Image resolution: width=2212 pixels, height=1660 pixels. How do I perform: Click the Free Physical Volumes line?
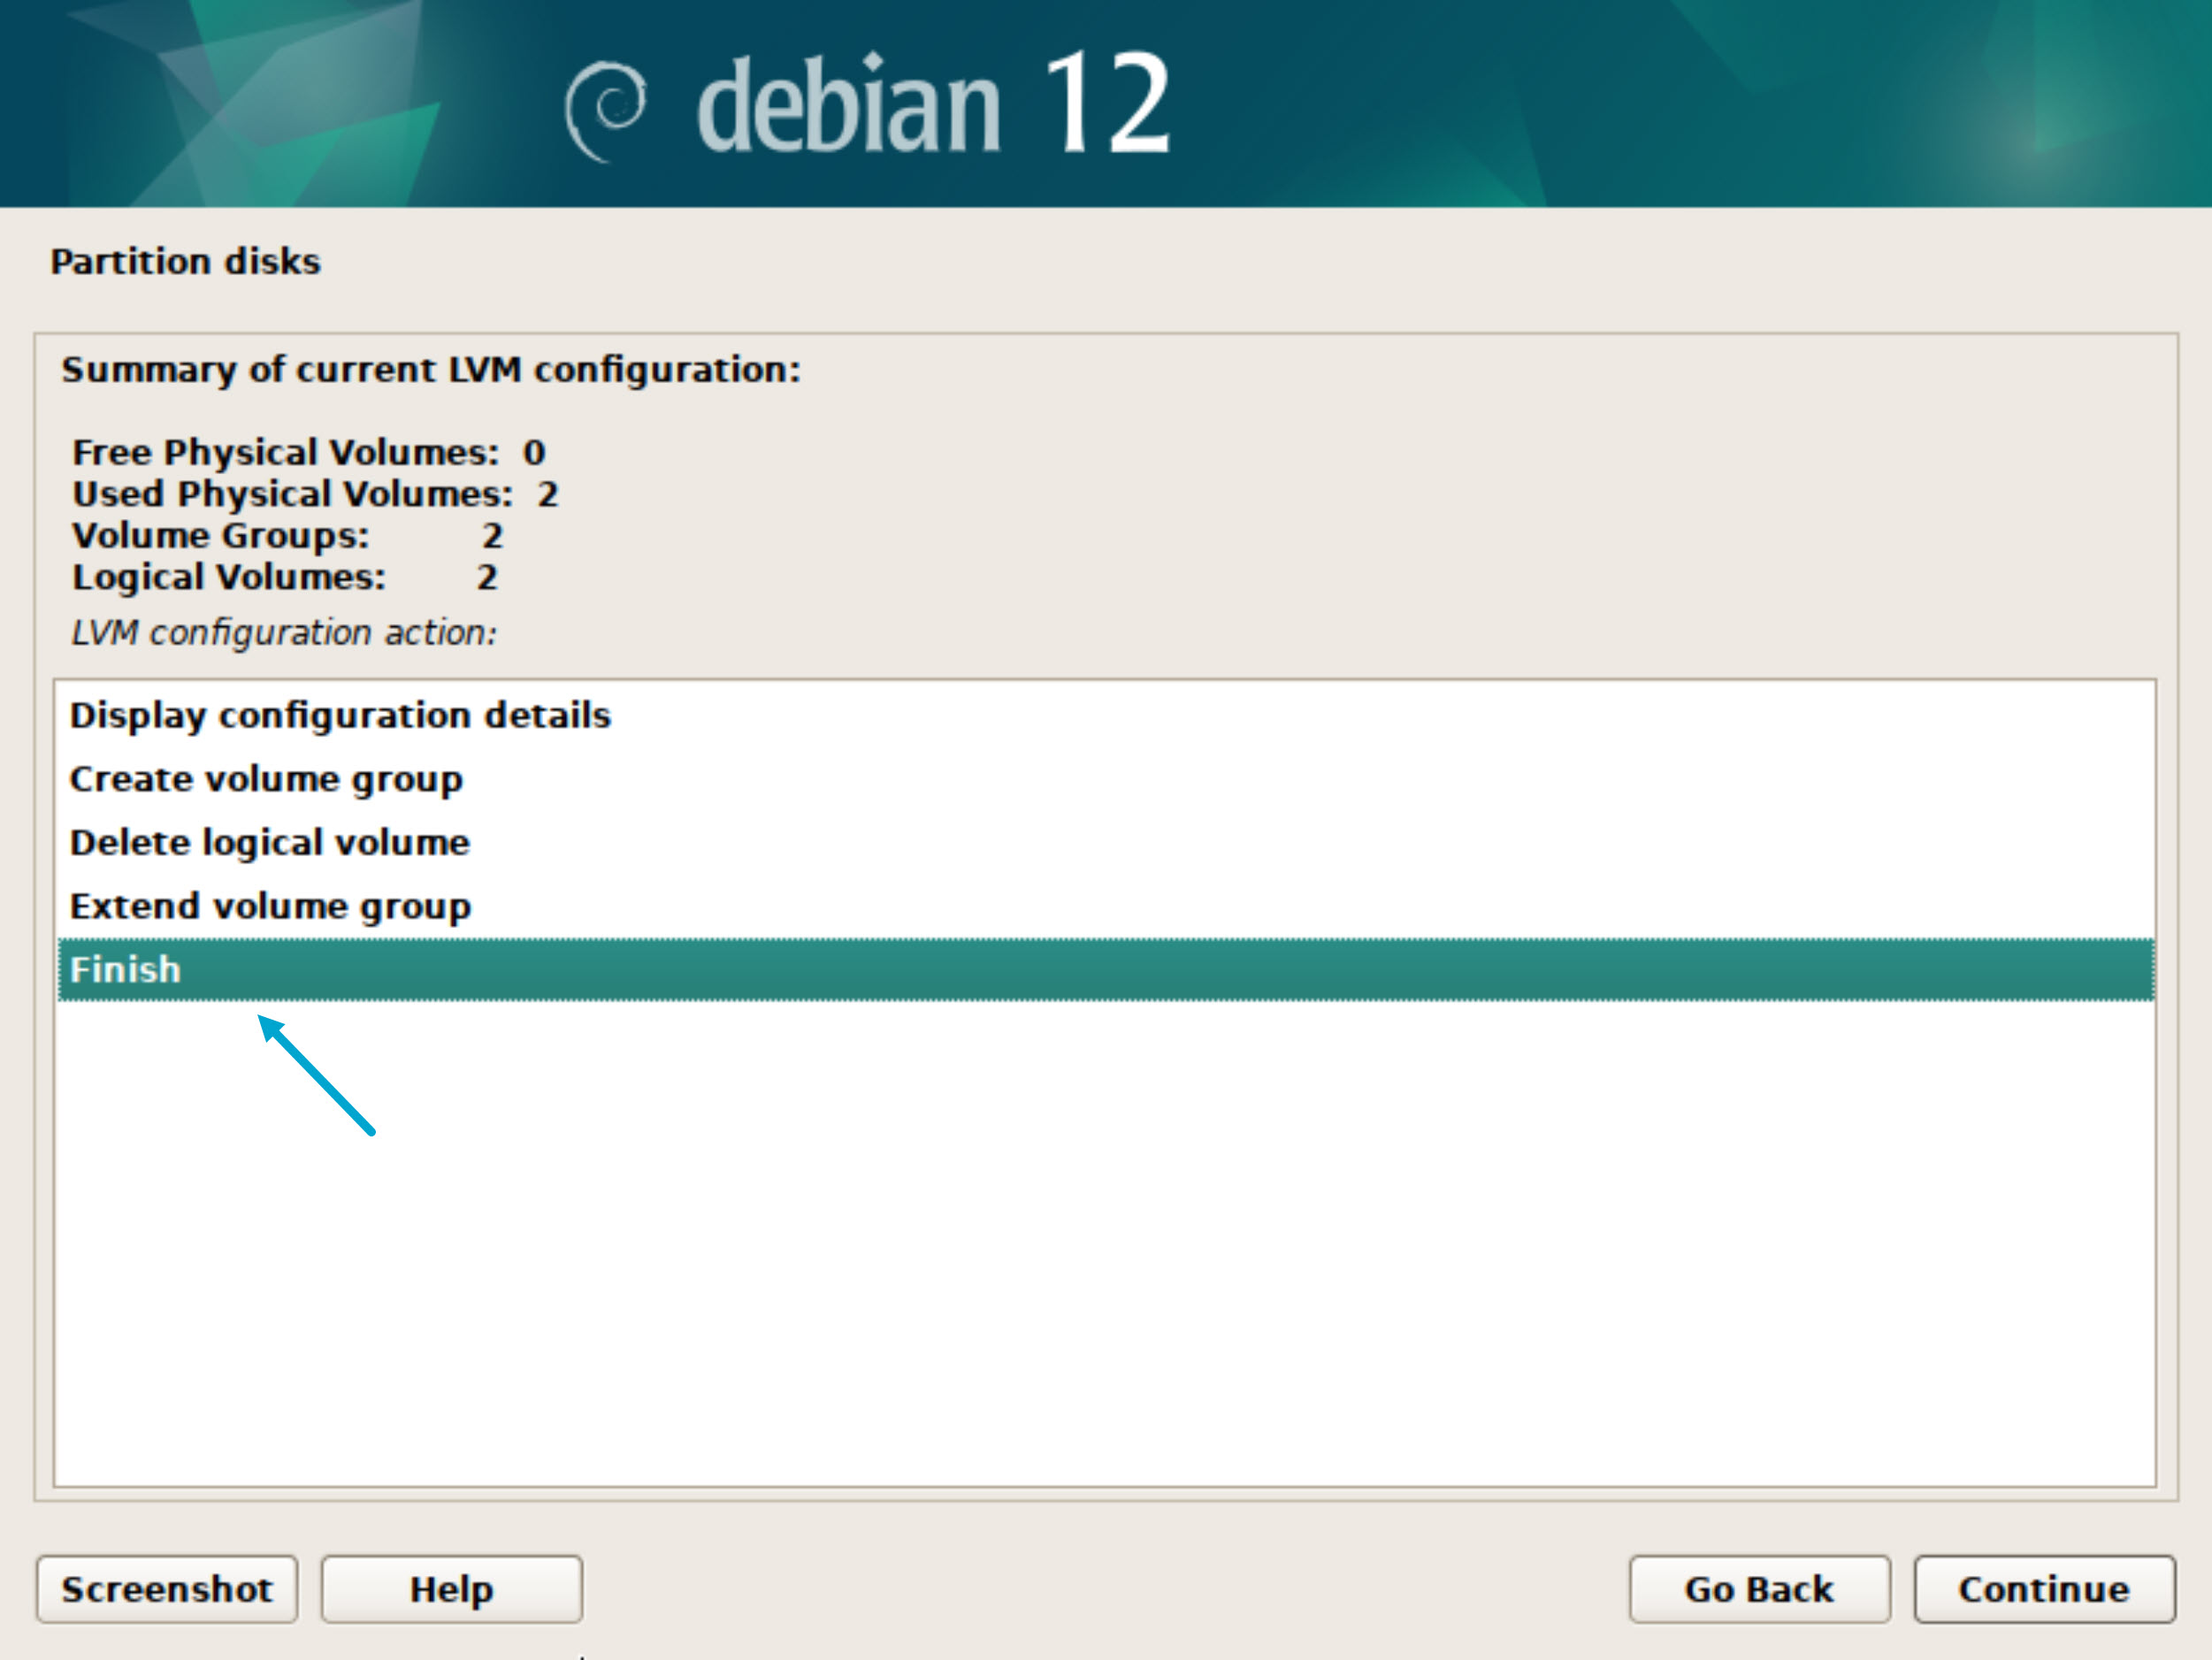pos(308,453)
